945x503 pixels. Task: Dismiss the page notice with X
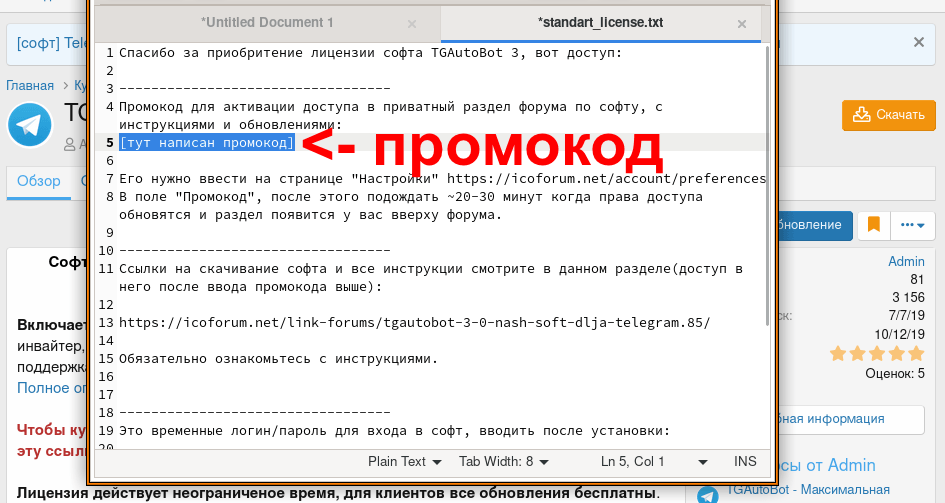[918, 42]
